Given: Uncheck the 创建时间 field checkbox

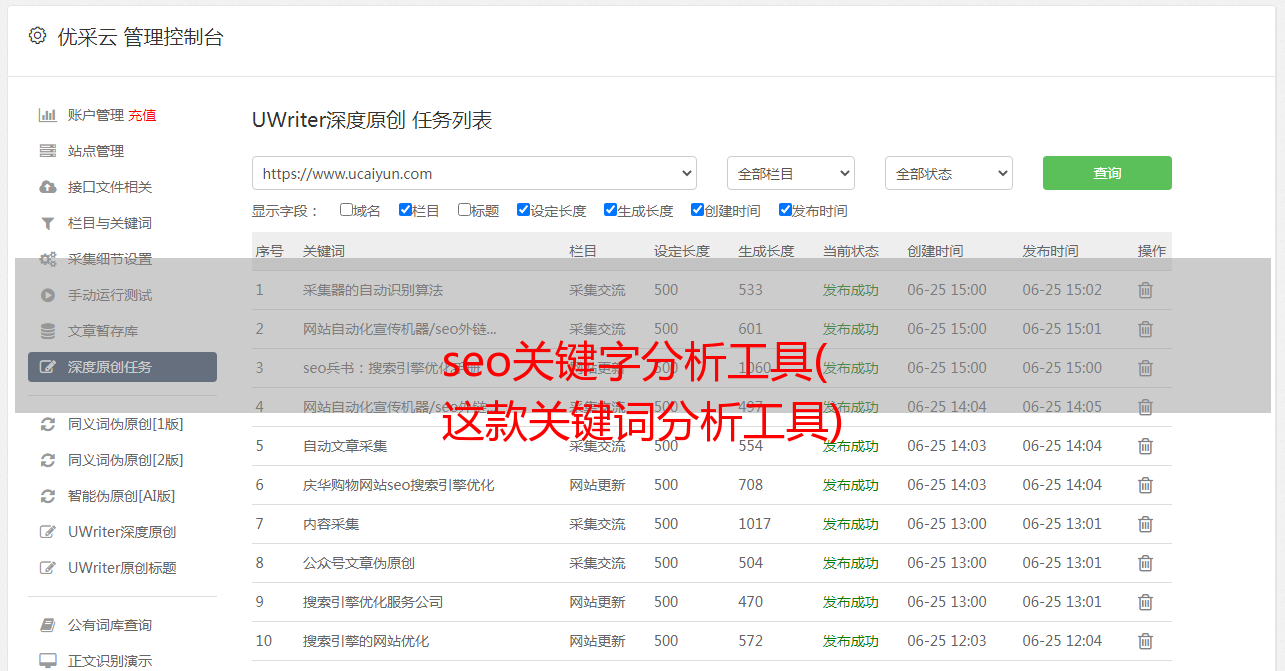Looking at the screenshot, I should click(x=697, y=210).
